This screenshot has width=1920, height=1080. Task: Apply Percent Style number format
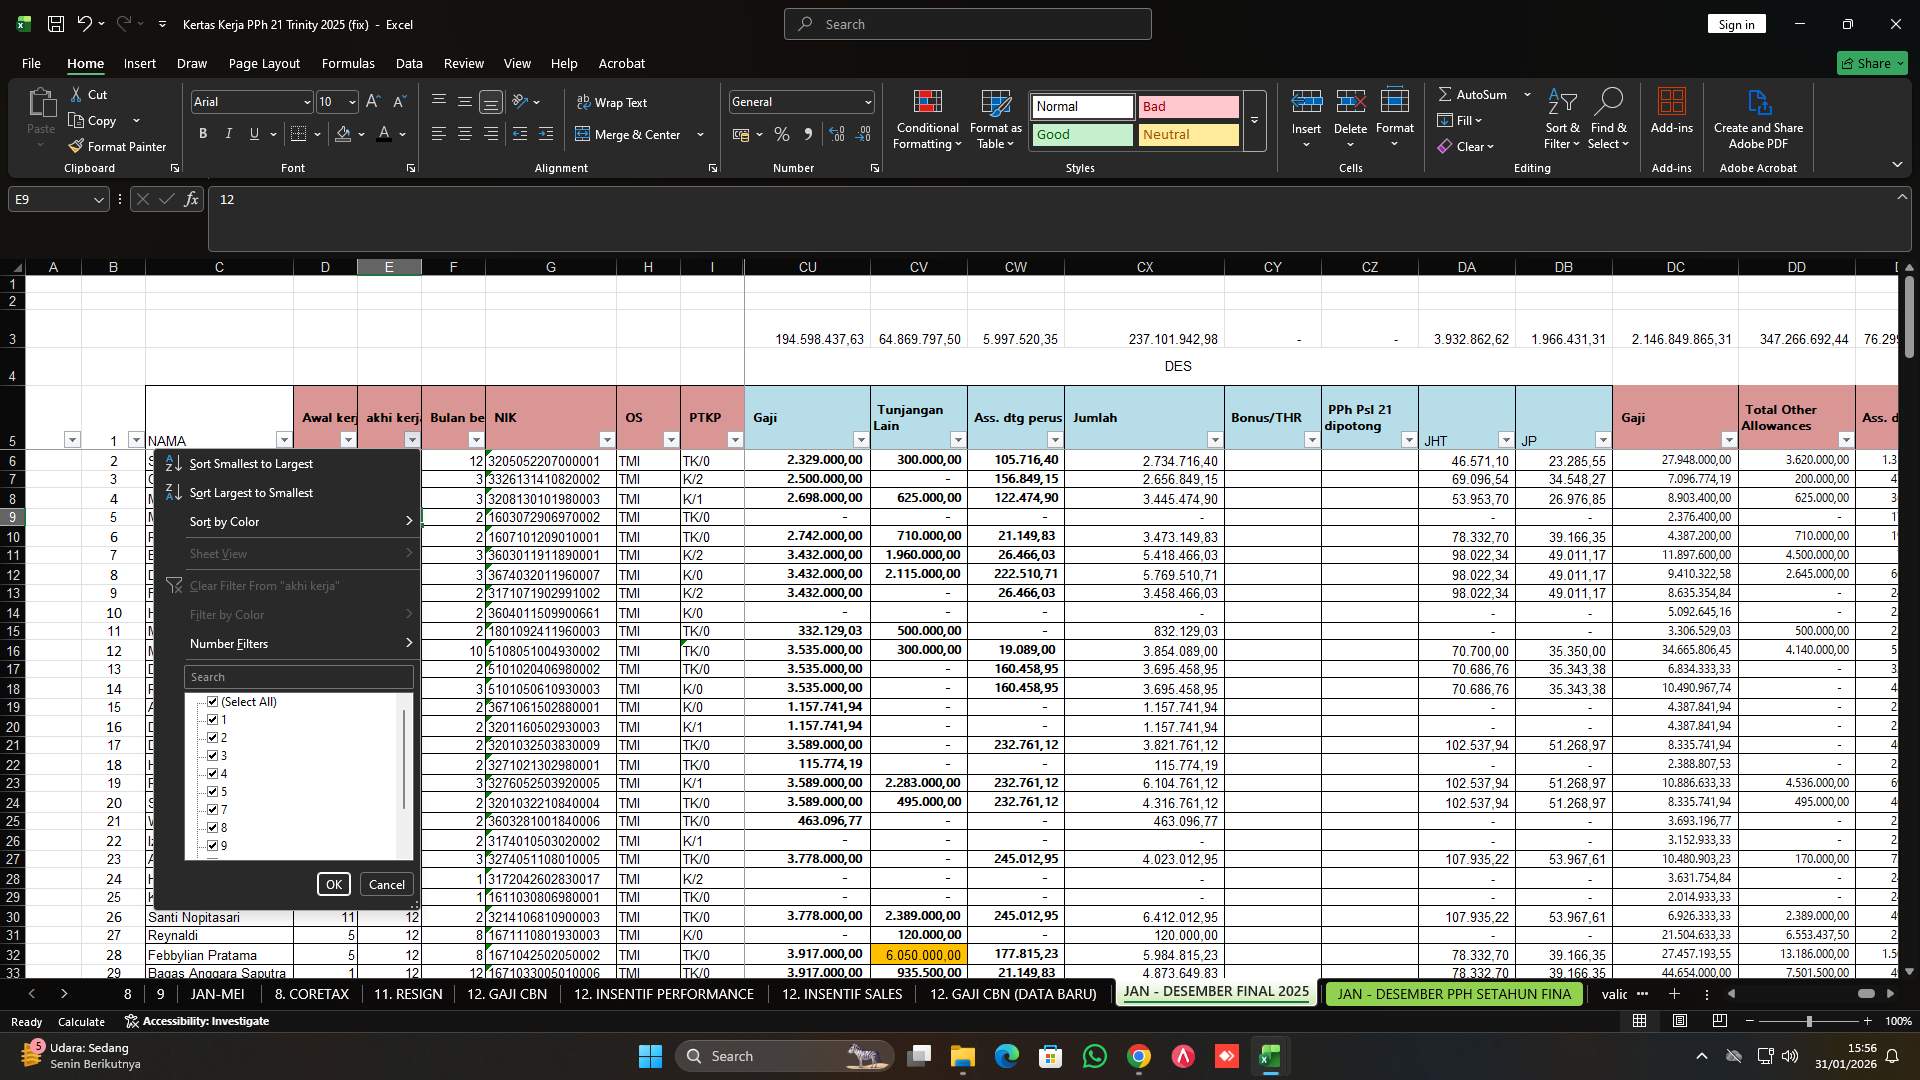click(x=782, y=134)
